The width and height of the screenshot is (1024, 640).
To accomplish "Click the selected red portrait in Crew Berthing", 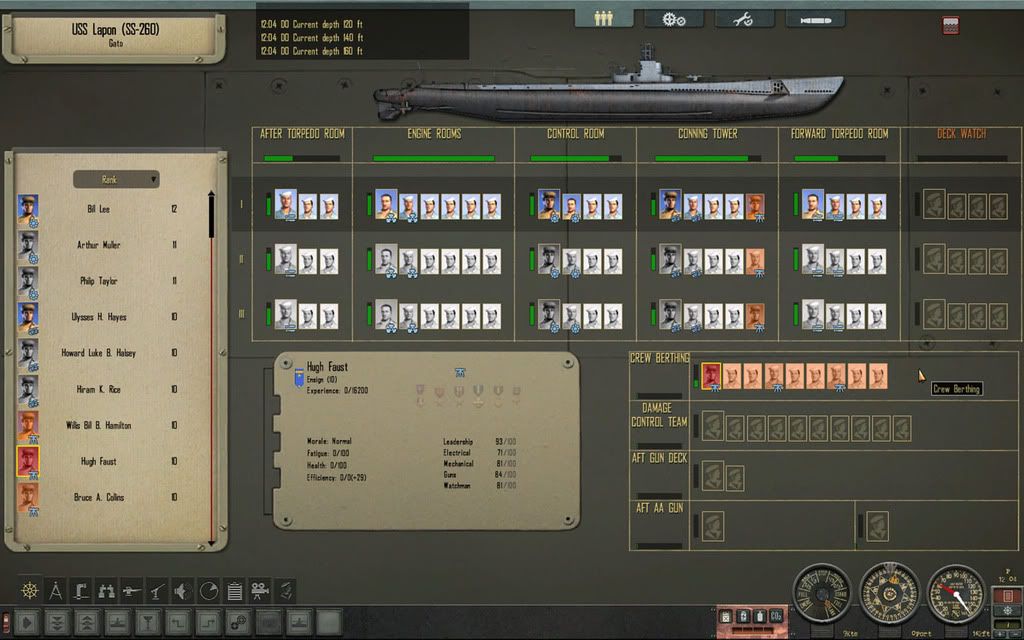I will tap(711, 376).
